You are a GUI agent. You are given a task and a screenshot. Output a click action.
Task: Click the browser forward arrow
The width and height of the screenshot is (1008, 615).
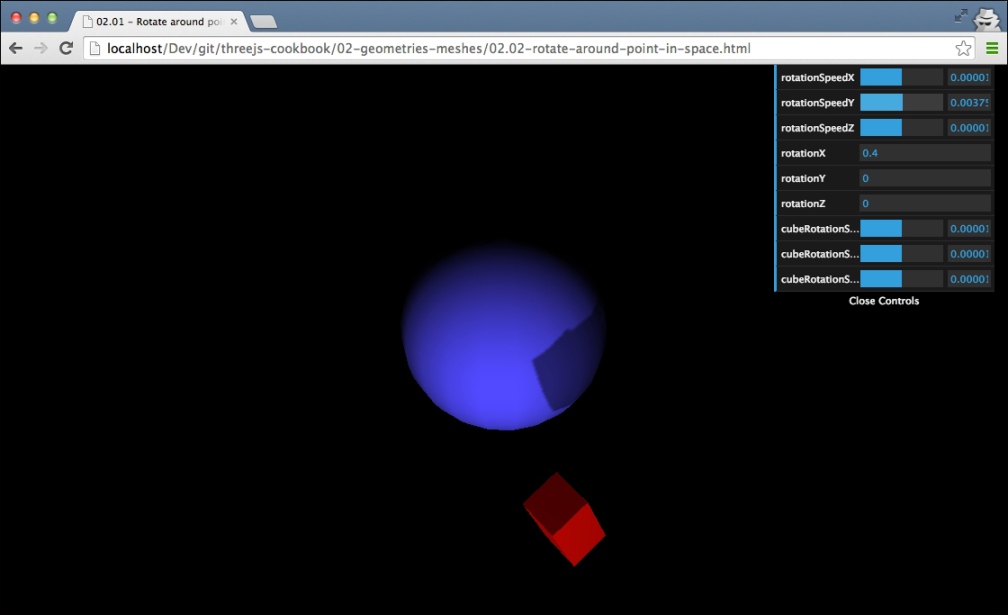40,48
